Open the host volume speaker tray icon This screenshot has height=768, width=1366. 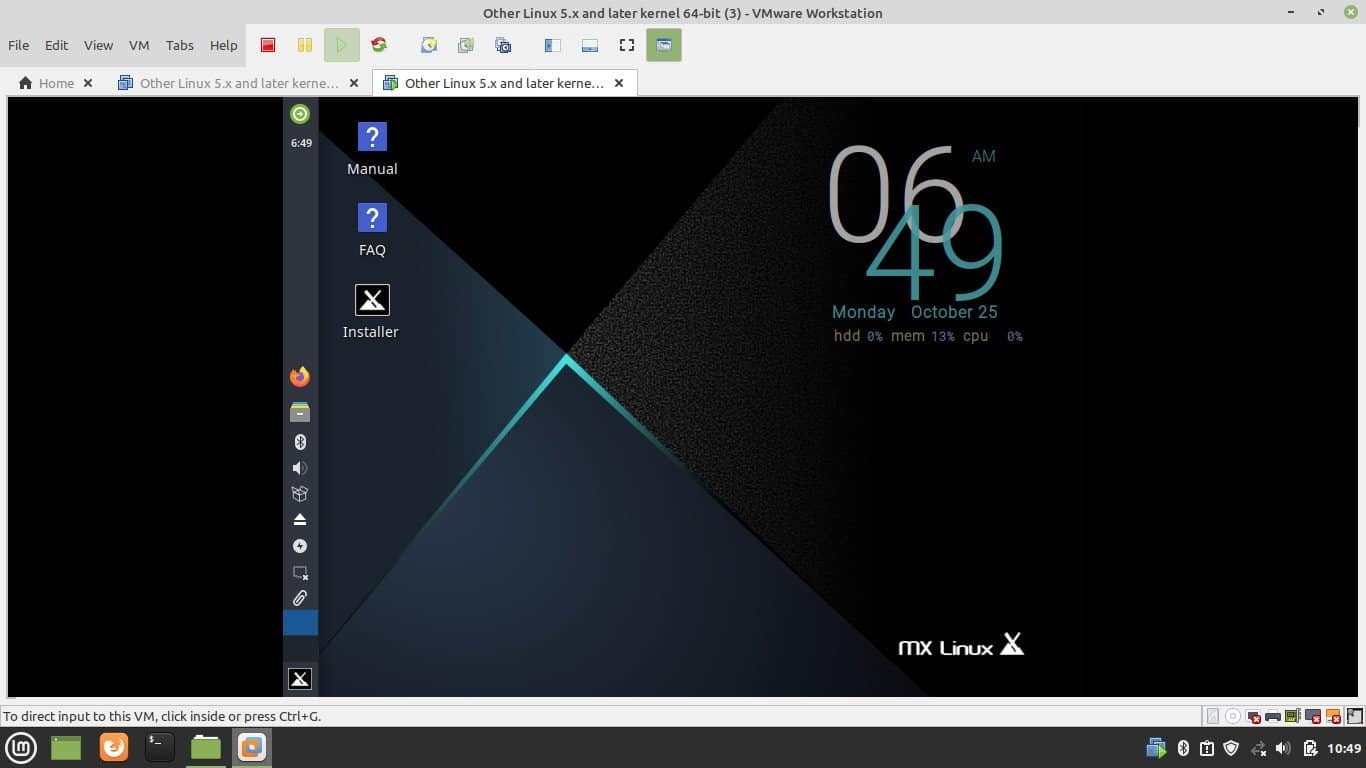coord(1284,748)
